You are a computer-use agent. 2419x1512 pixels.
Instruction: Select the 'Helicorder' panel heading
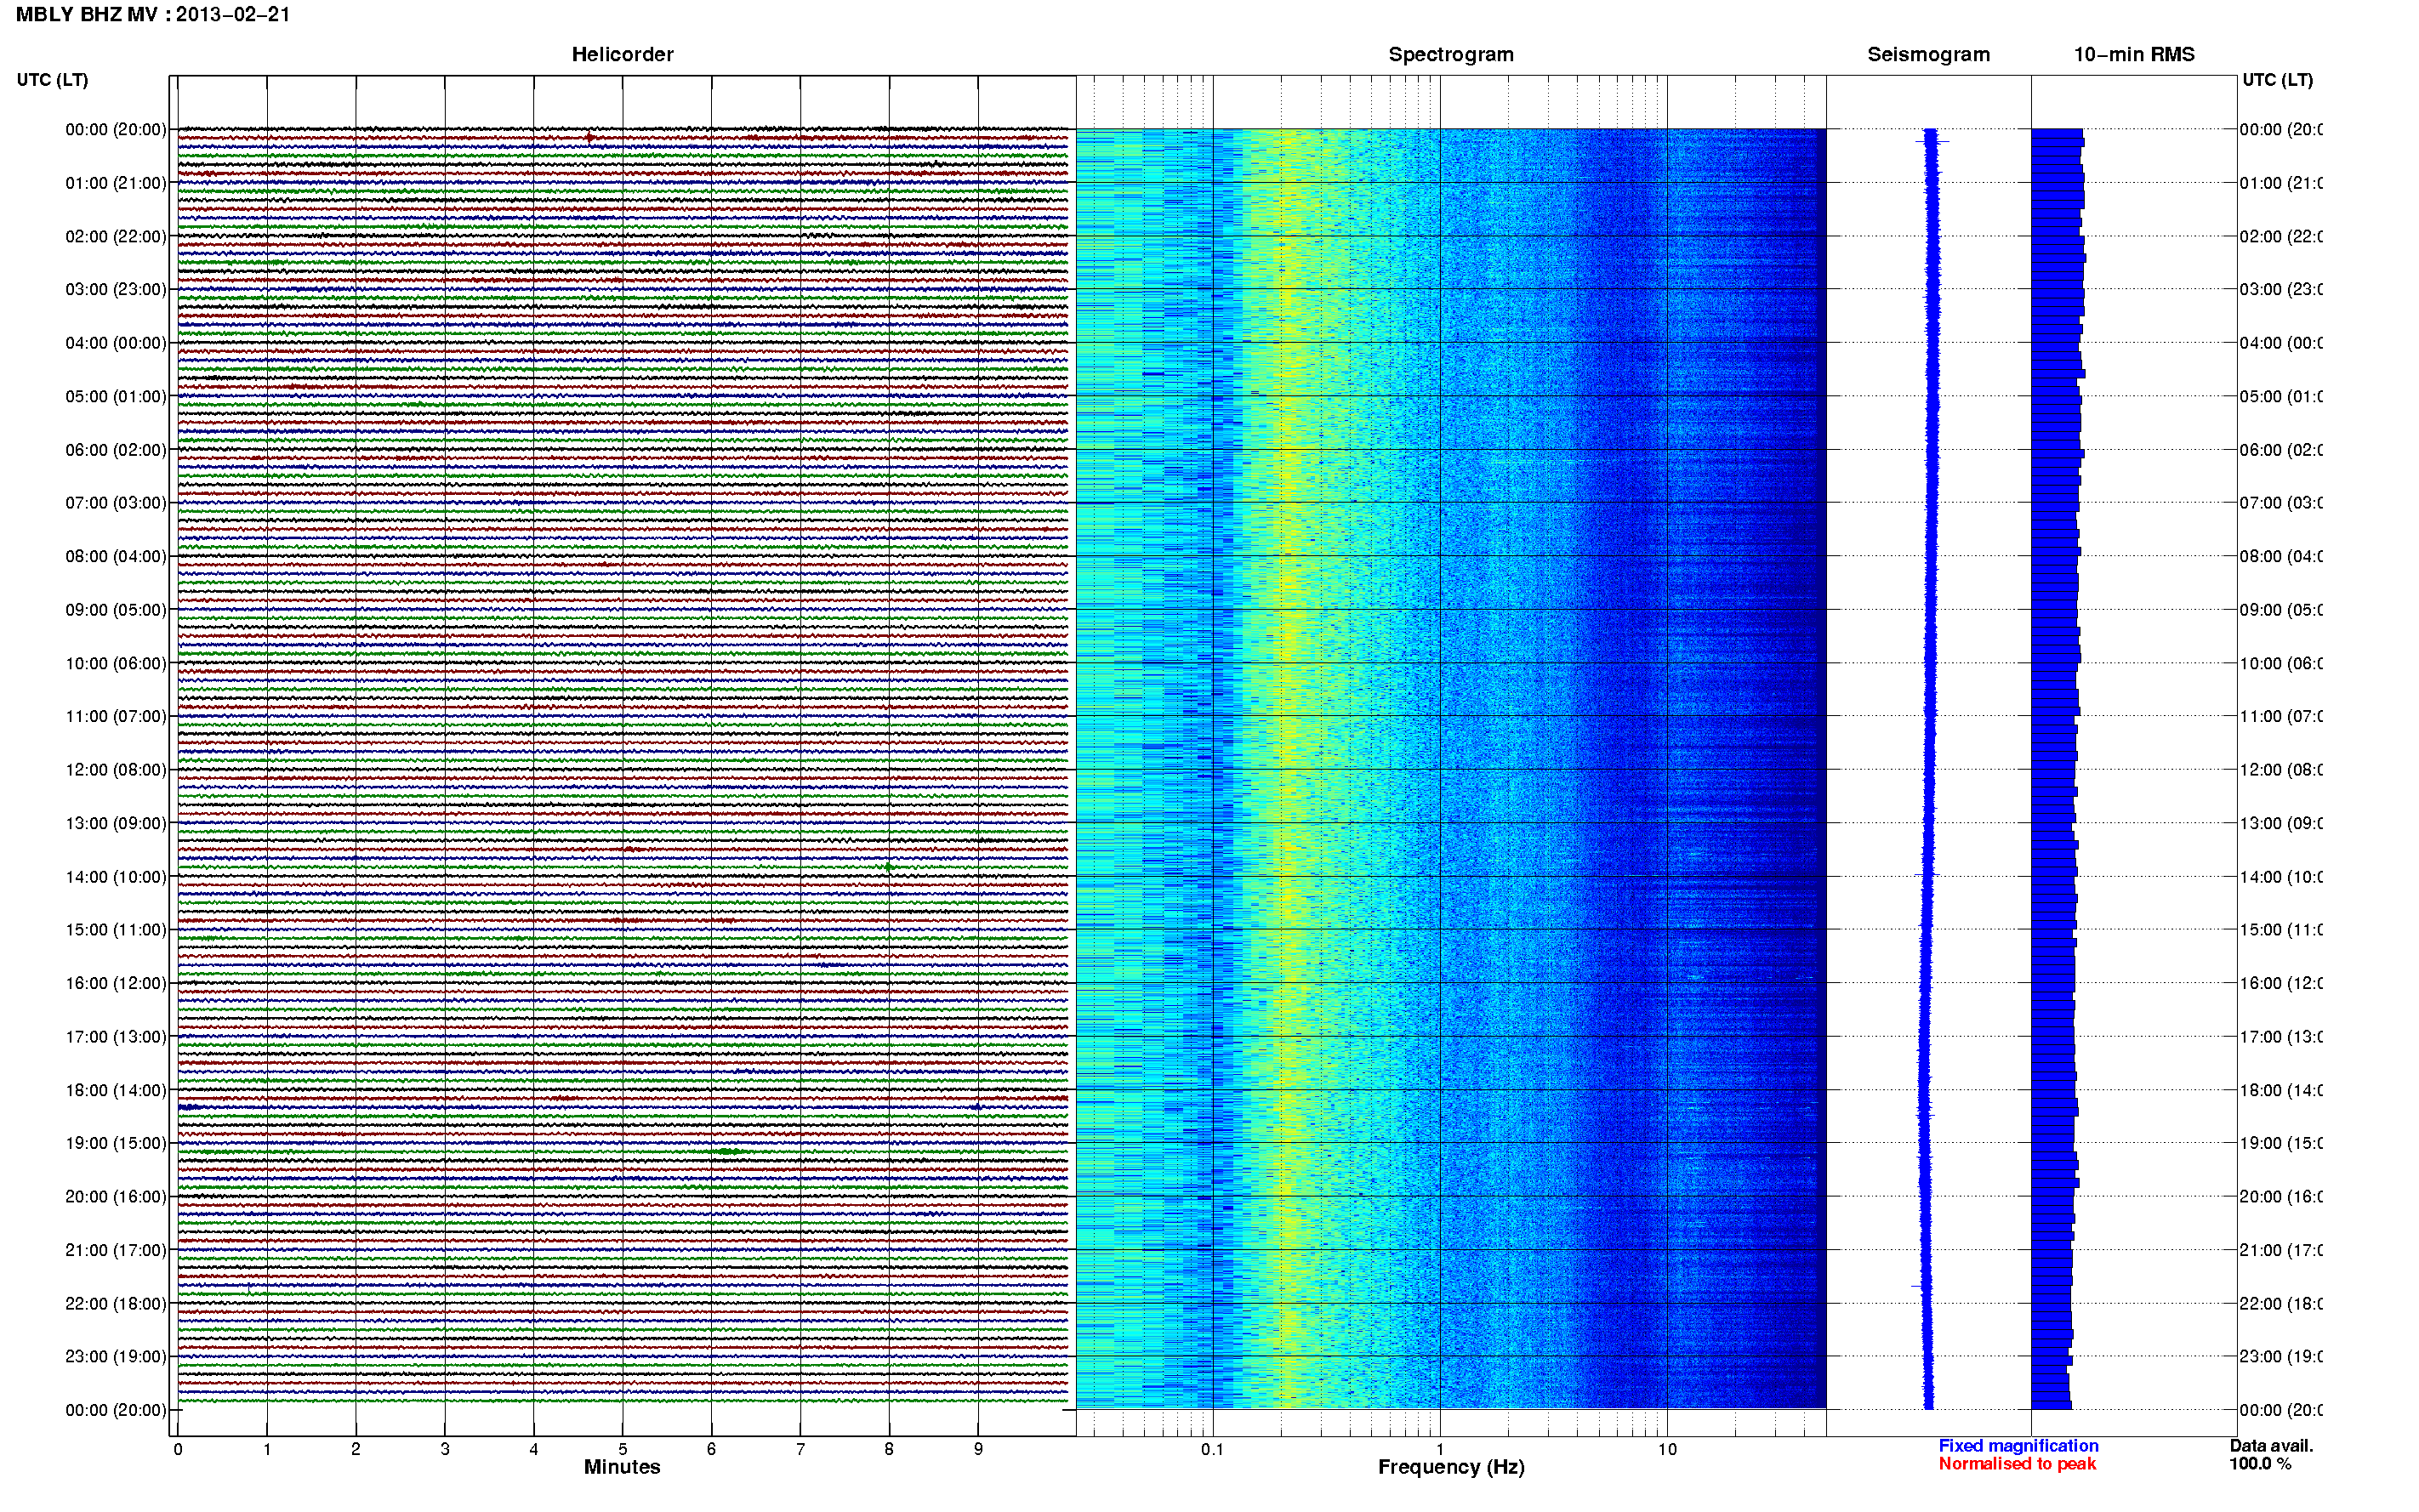(x=622, y=55)
